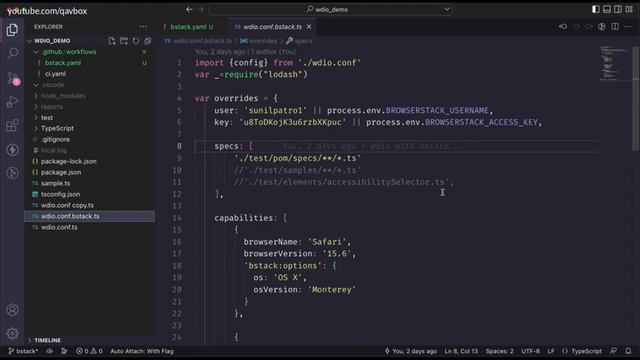Open the lightning bolt extension view
The width and height of the screenshot is (640, 360).
(x=12, y=149)
